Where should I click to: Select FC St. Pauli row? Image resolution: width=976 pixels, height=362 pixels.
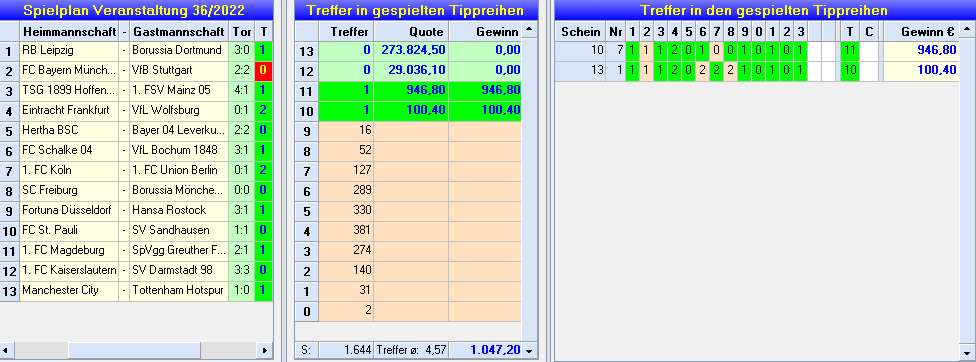136,231
